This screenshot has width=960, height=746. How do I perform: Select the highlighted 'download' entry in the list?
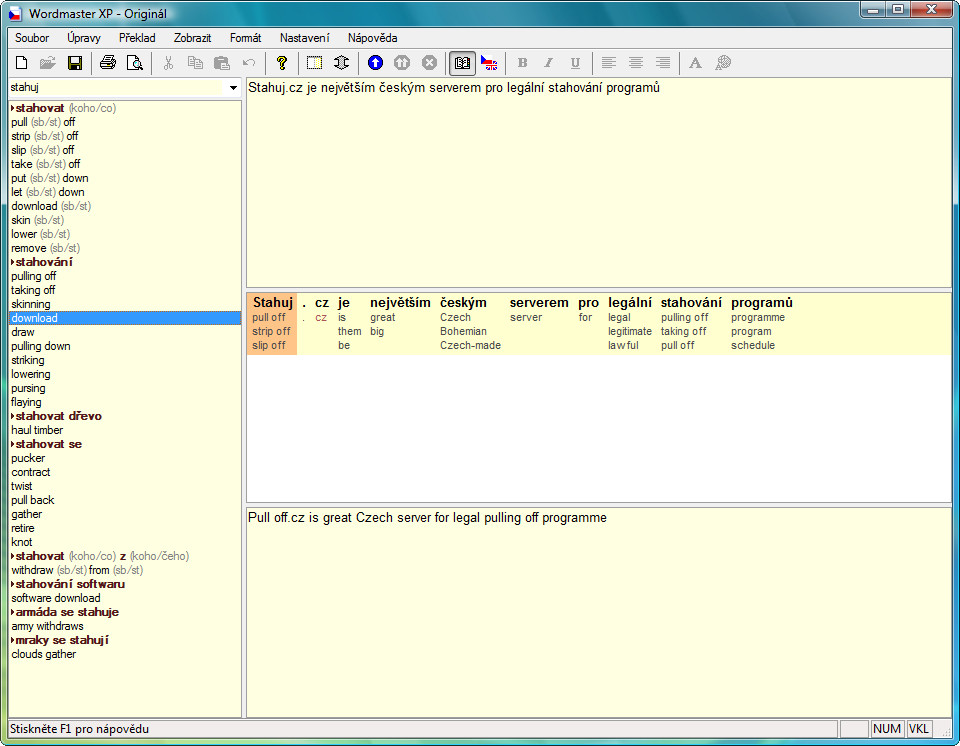[x=125, y=318]
